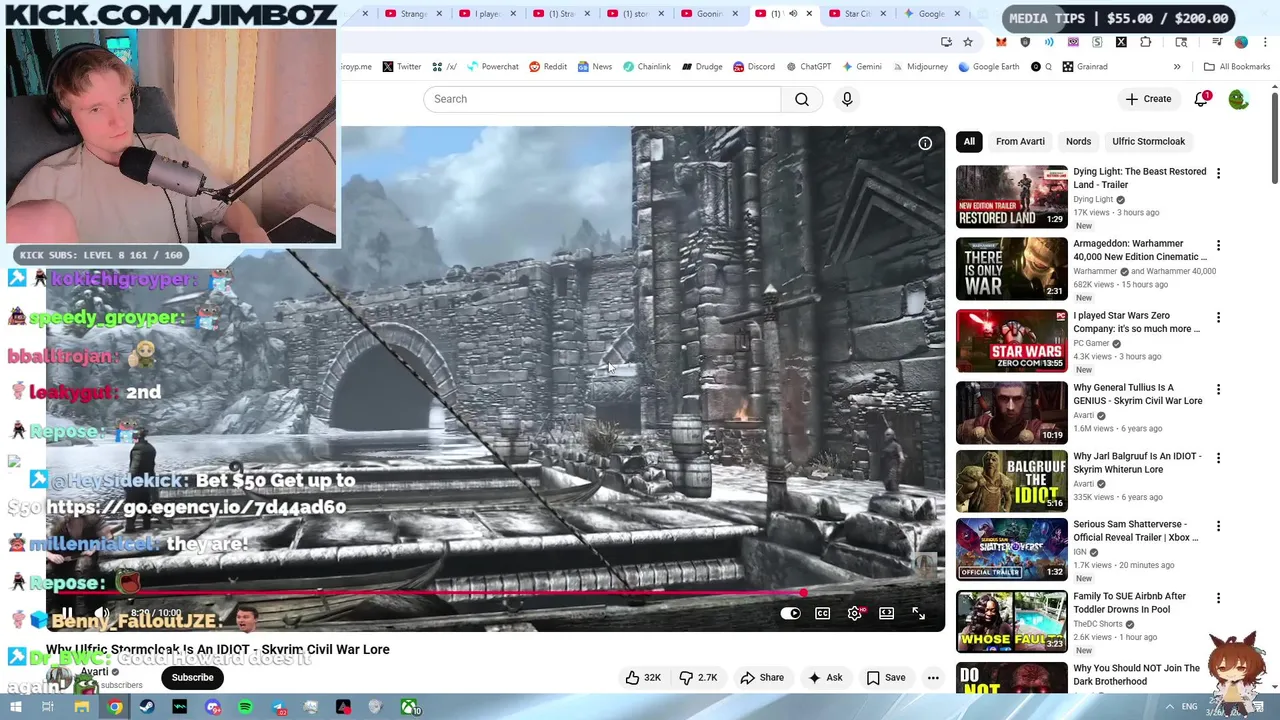This screenshot has width=1280, height=720.
Task: Open the All Bookmarks folder
Action: pyautogui.click(x=1236, y=67)
